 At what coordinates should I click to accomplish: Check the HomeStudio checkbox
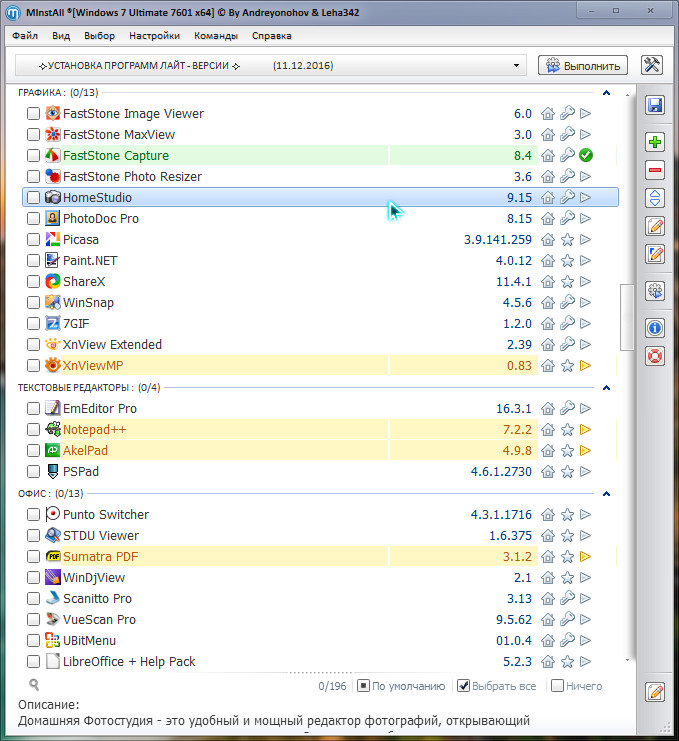pyautogui.click(x=33, y=197)
